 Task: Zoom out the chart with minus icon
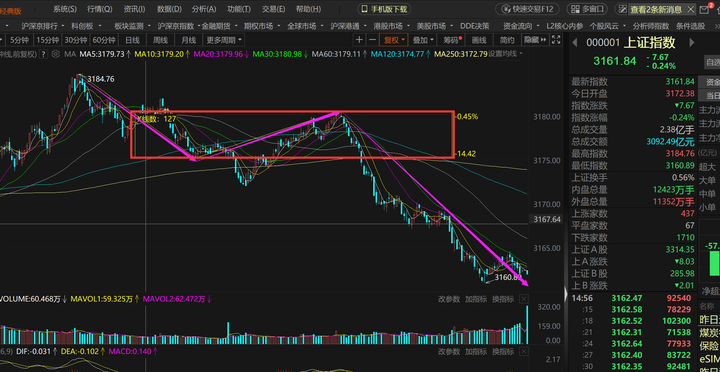pyautogui.click(x=372, y=40)
